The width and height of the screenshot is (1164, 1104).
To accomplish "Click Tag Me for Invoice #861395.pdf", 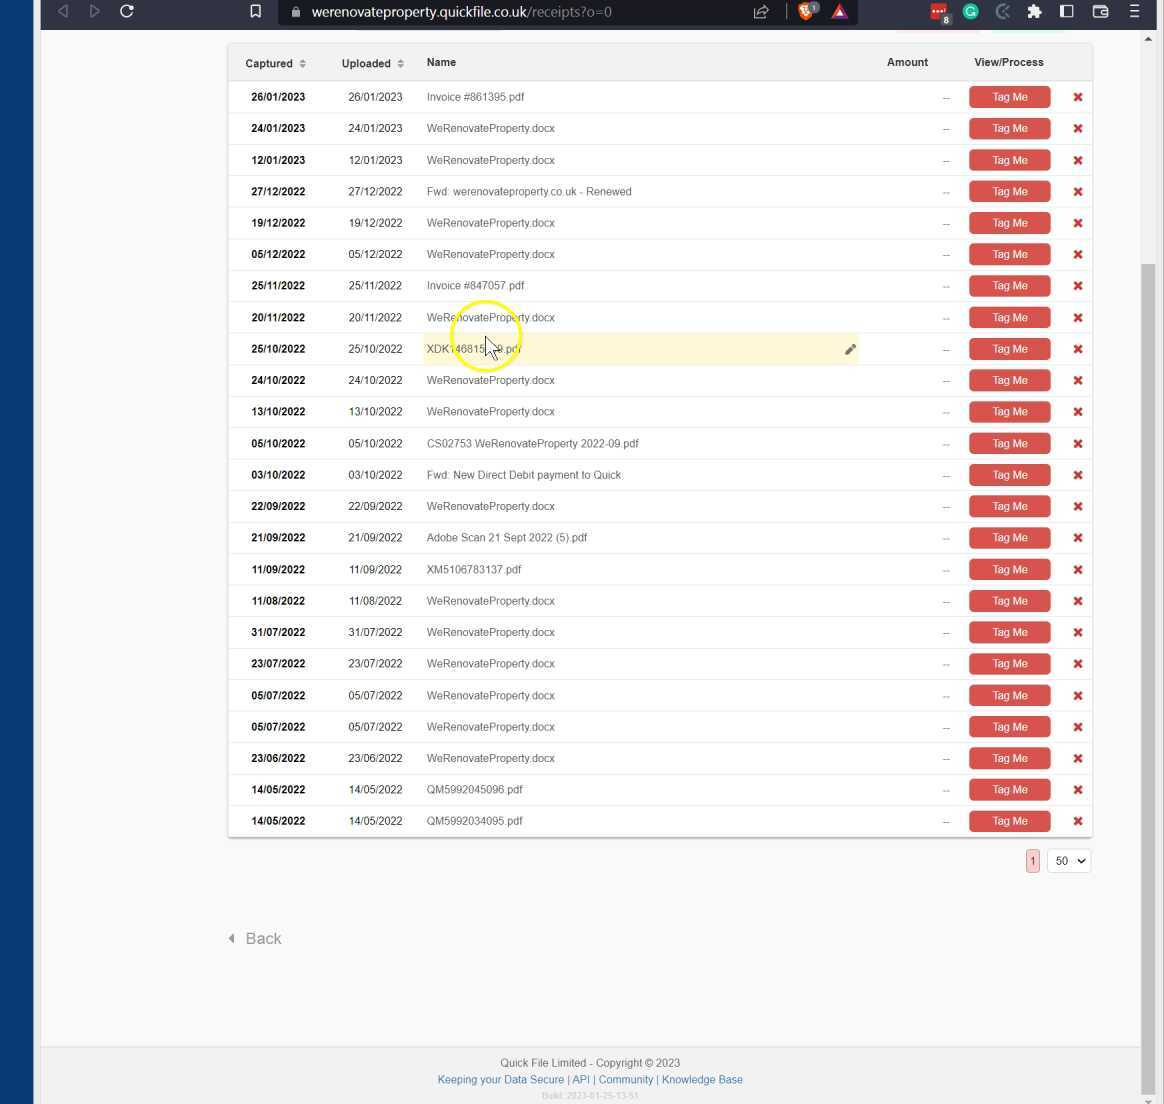I will click(x=1010, y=97).
